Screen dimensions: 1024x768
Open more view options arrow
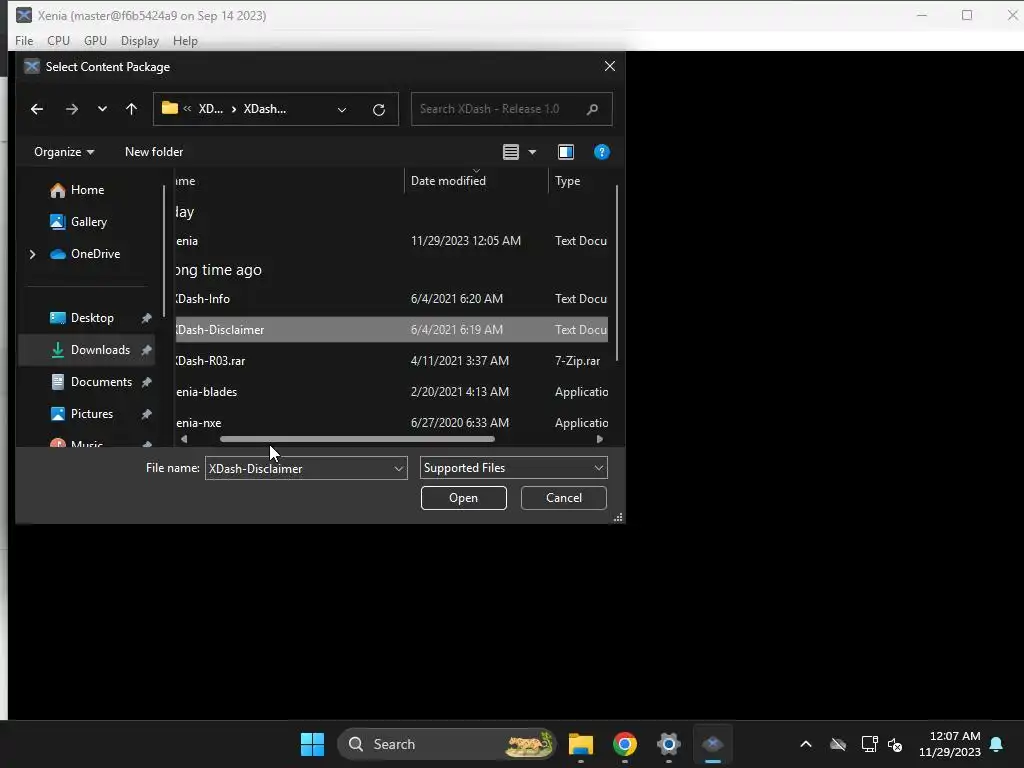pyautogui.click(x=532, y=152)
